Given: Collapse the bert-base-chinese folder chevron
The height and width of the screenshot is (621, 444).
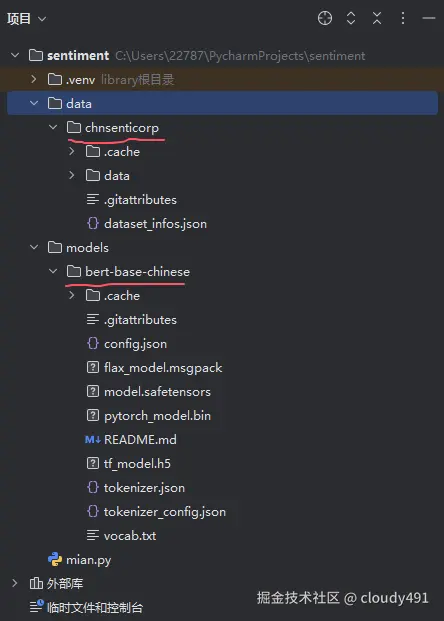Looking at the screenshot, I should point(53,272).
